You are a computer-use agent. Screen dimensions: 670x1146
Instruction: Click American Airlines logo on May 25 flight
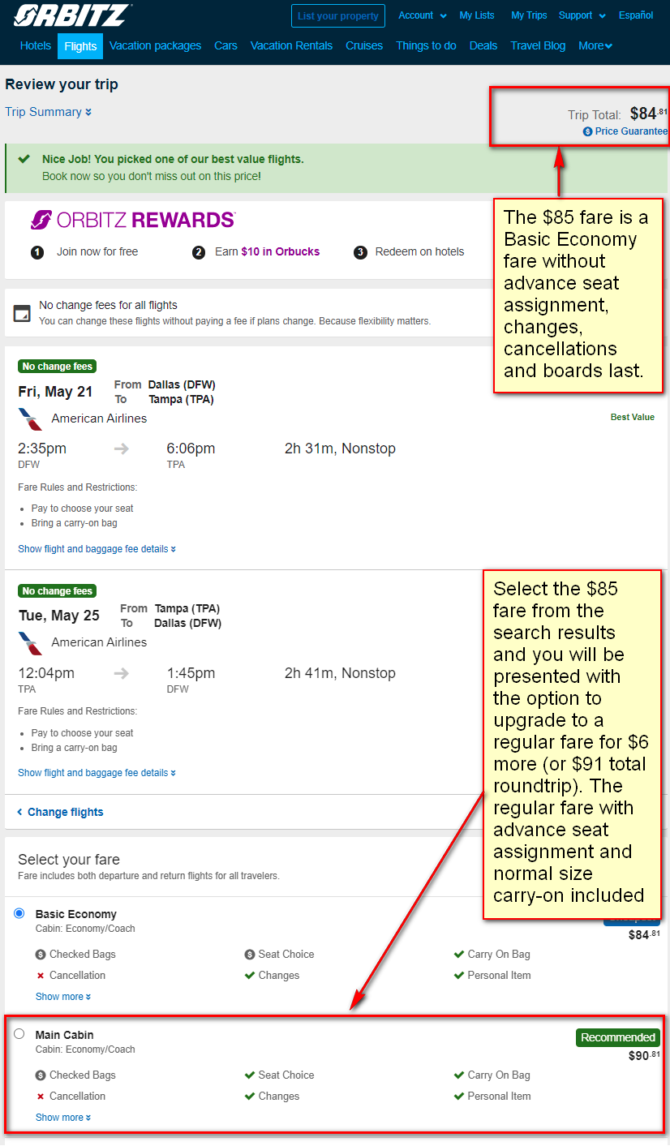(30, 643)
